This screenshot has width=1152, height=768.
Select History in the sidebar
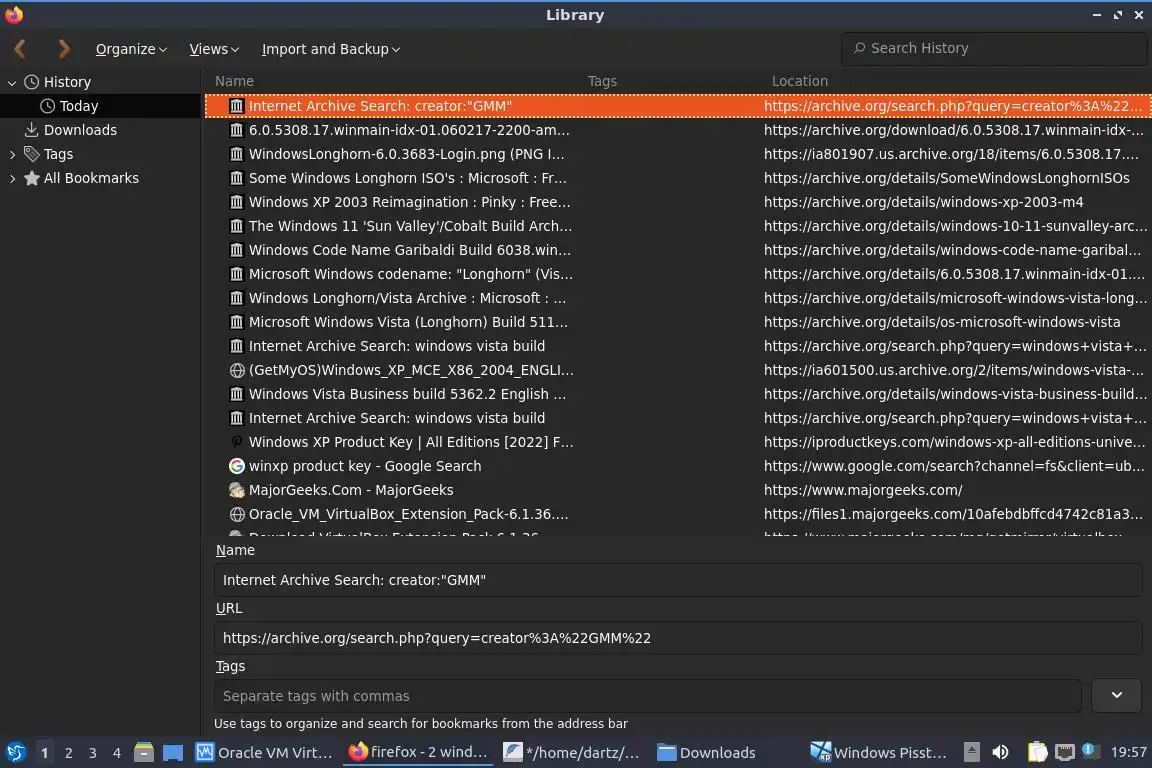tap(67, 82)
